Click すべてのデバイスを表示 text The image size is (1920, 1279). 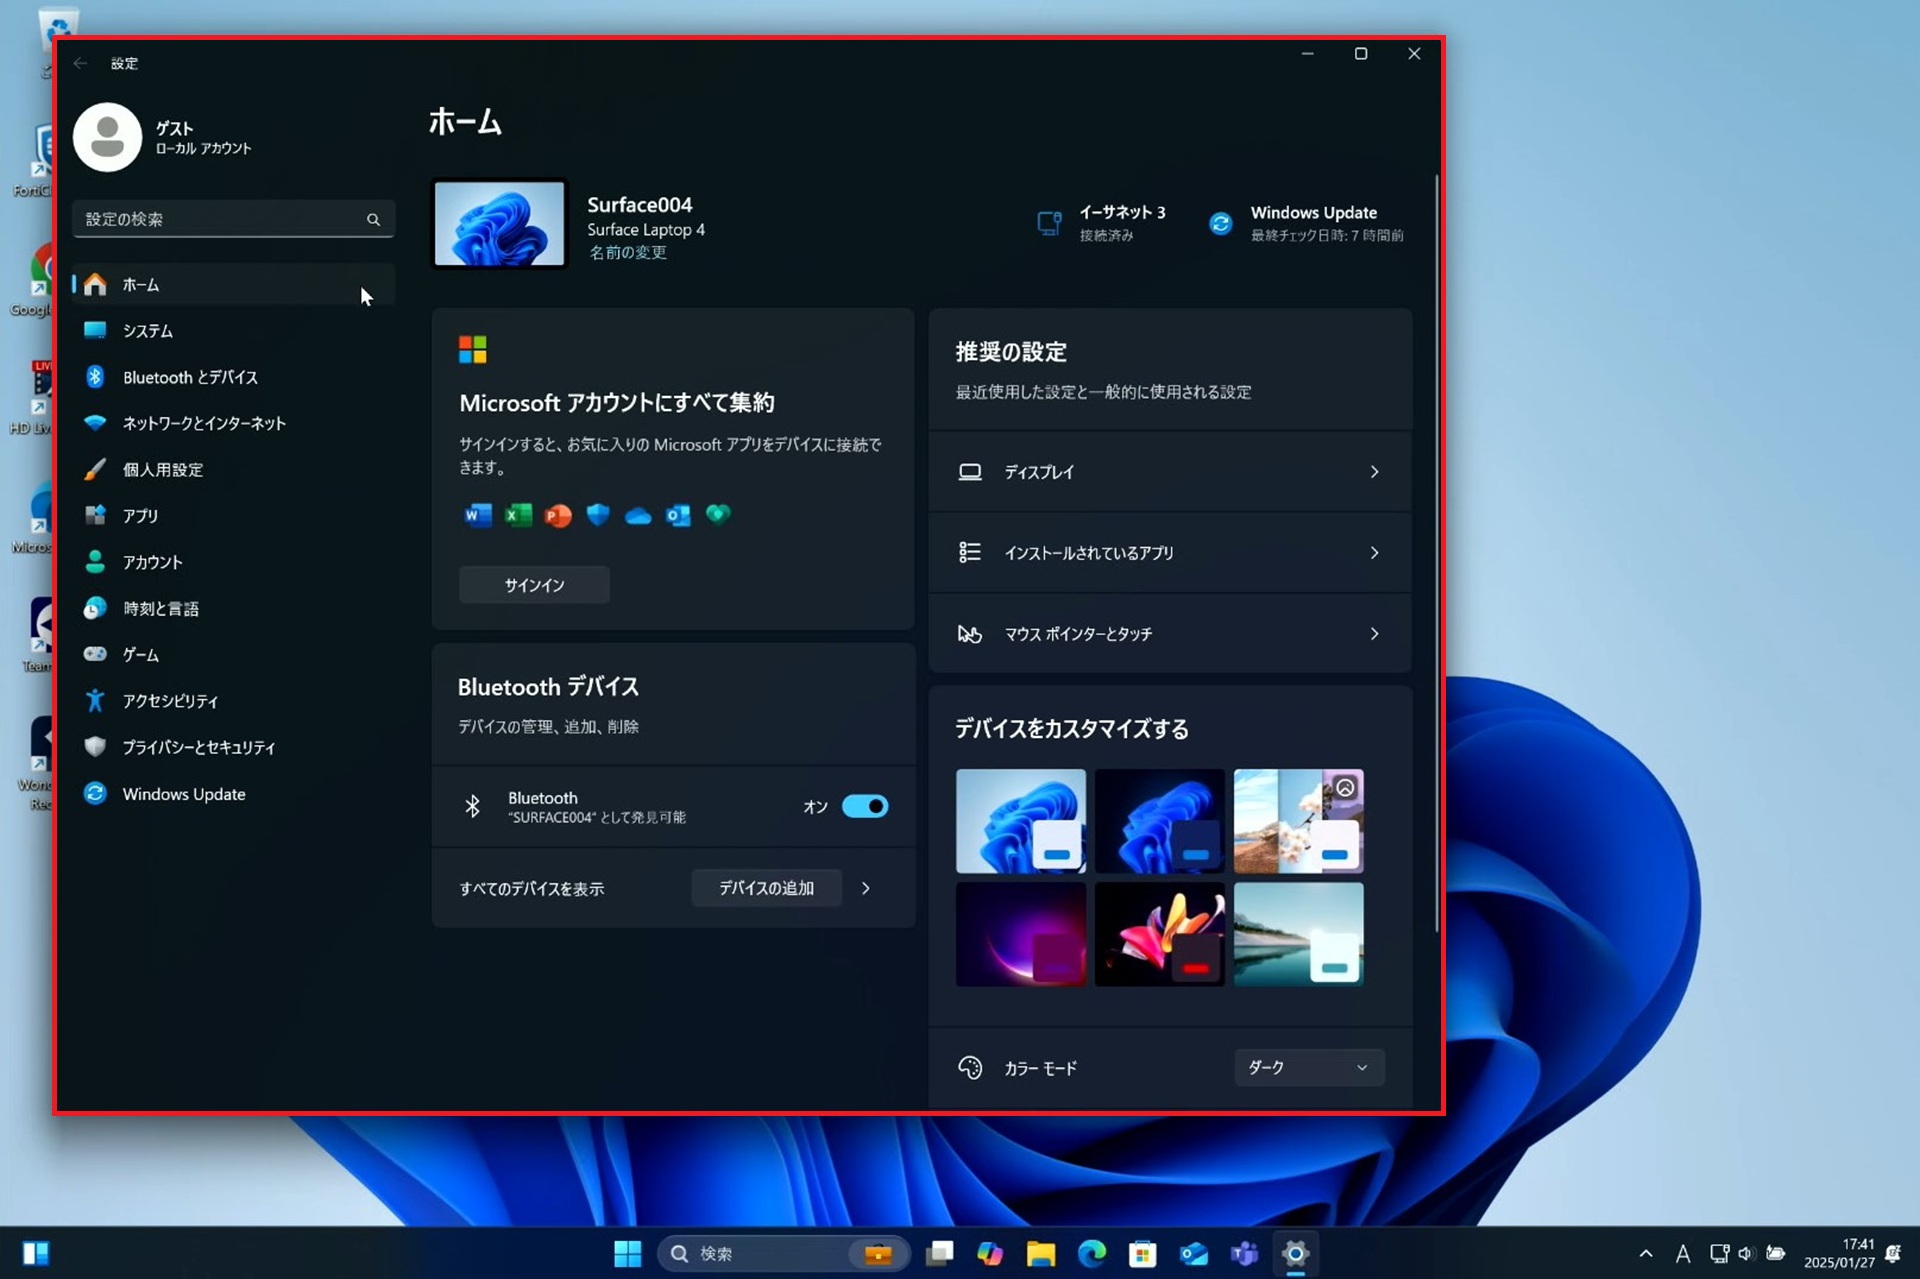[x=532, y=889]
